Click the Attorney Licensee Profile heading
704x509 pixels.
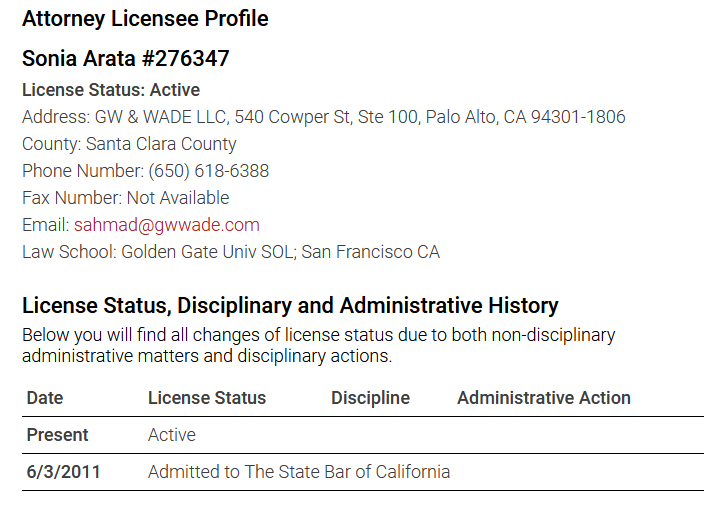pos(145,19)
